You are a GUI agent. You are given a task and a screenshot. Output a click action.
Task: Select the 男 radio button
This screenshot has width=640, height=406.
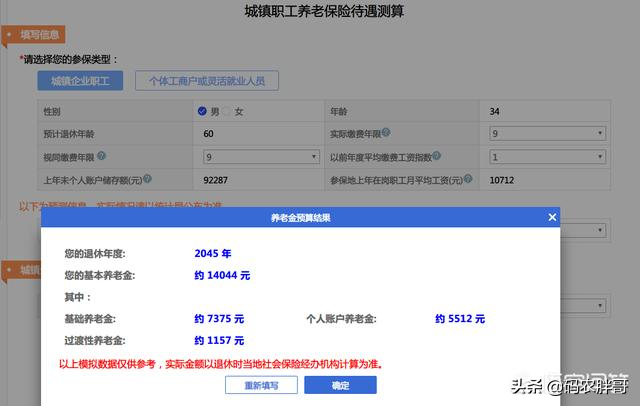202,111
